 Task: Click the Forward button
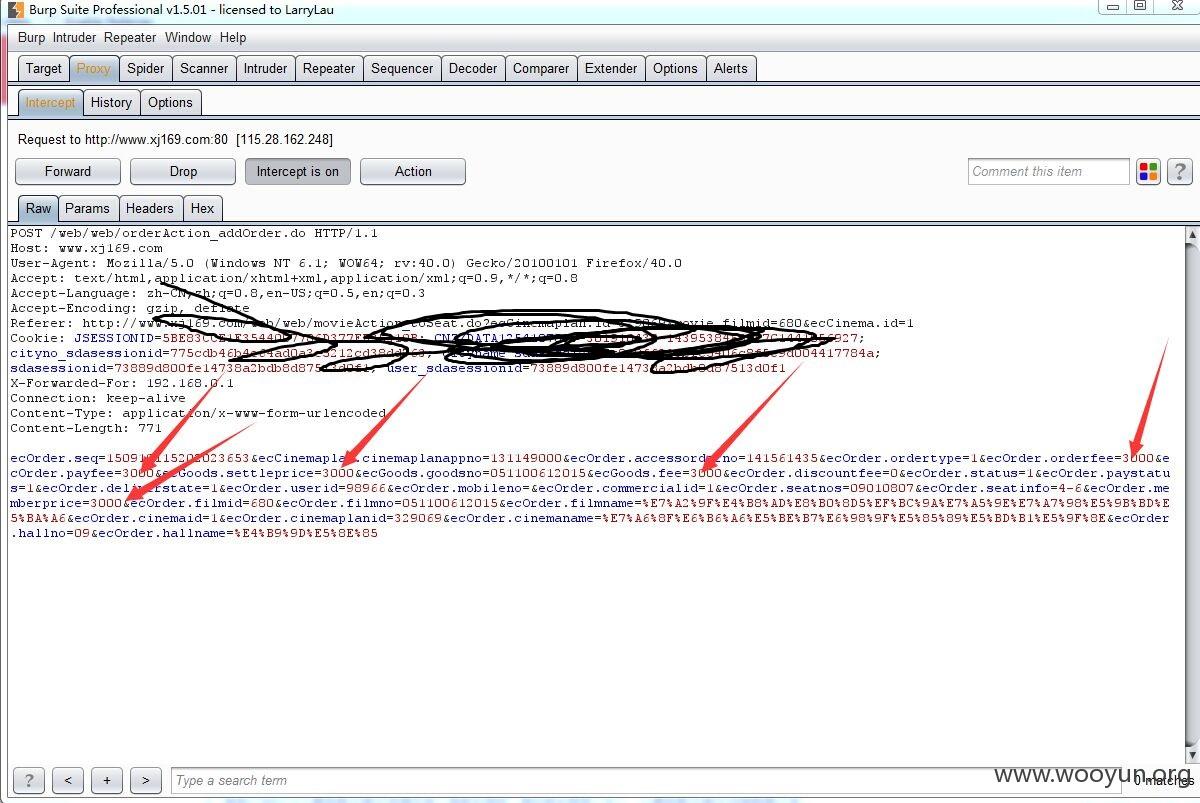tap(68, 172)
